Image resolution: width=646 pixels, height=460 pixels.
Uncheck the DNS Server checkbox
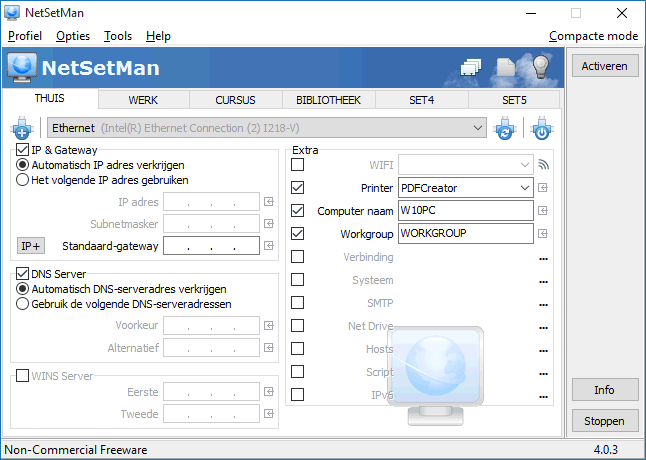[22, 274]
